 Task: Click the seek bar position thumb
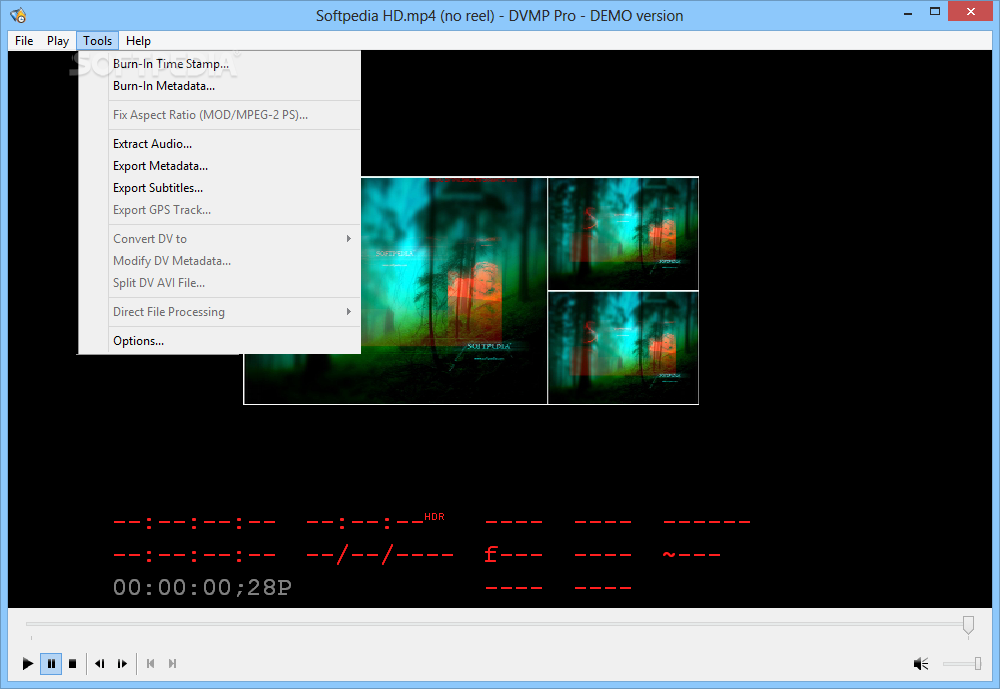[968, 625]
